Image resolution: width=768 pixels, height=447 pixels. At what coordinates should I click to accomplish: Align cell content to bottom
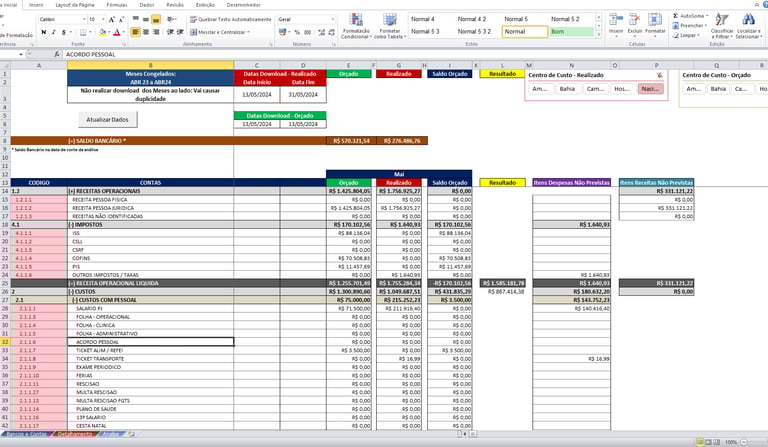tap(156, 20)
